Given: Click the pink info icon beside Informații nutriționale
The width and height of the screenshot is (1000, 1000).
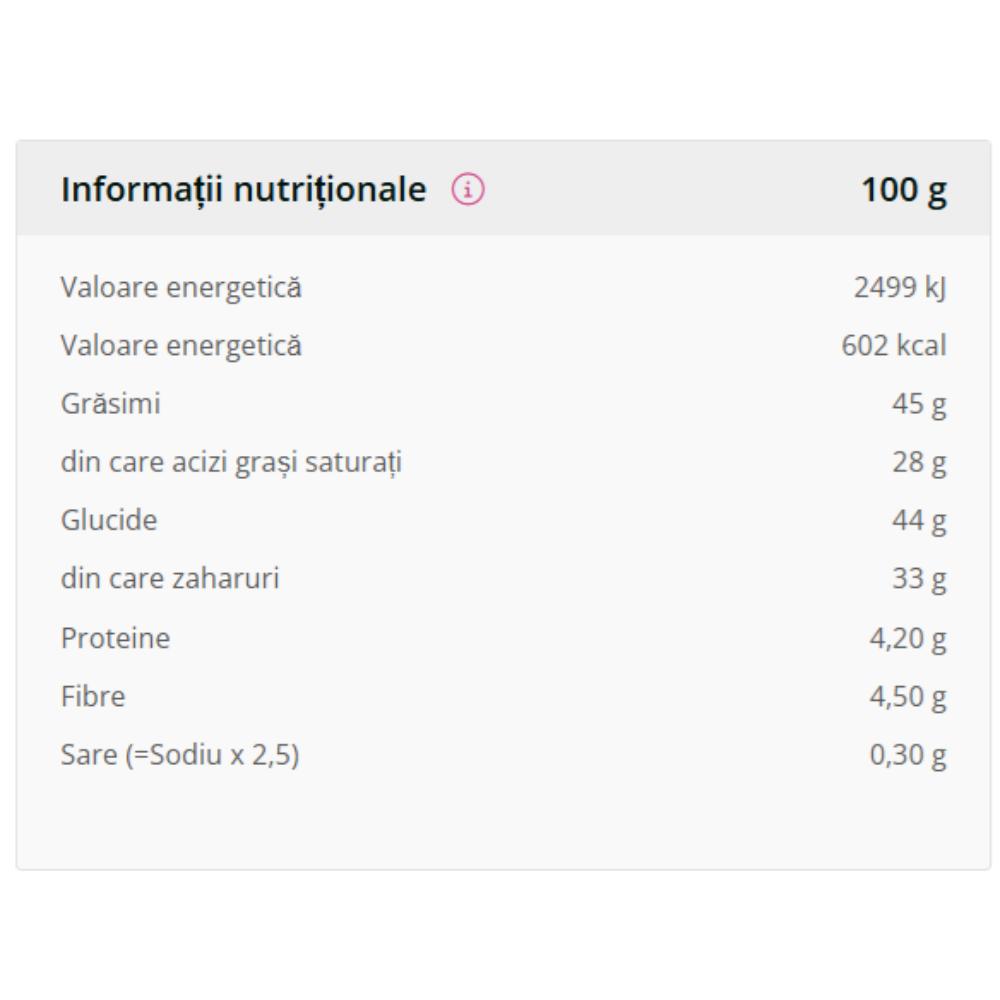Looking at the screenshot, I should [x=468, y=189].
